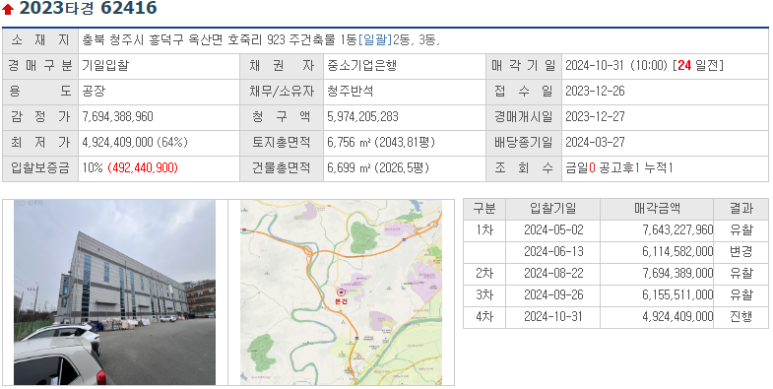
Task: Click the 변경 result cell
Action: [x=741, y=252]
